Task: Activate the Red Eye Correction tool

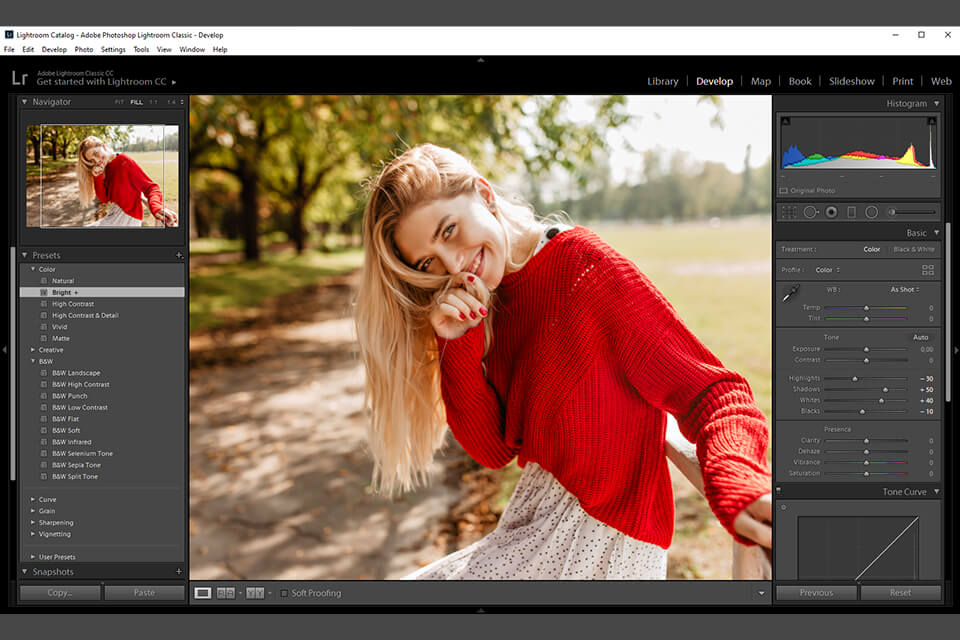Action: [832, 211]
